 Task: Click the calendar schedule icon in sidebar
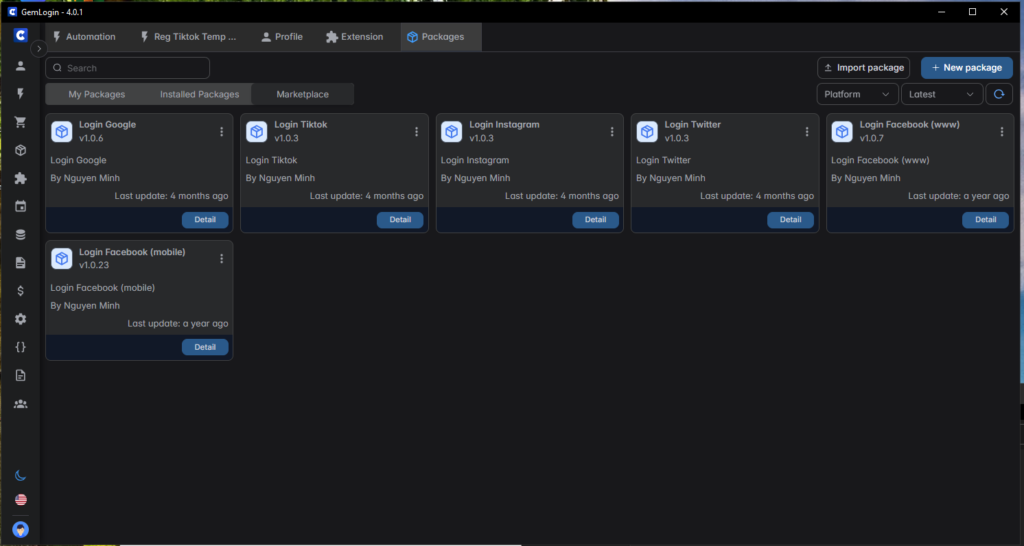(20, 207)
